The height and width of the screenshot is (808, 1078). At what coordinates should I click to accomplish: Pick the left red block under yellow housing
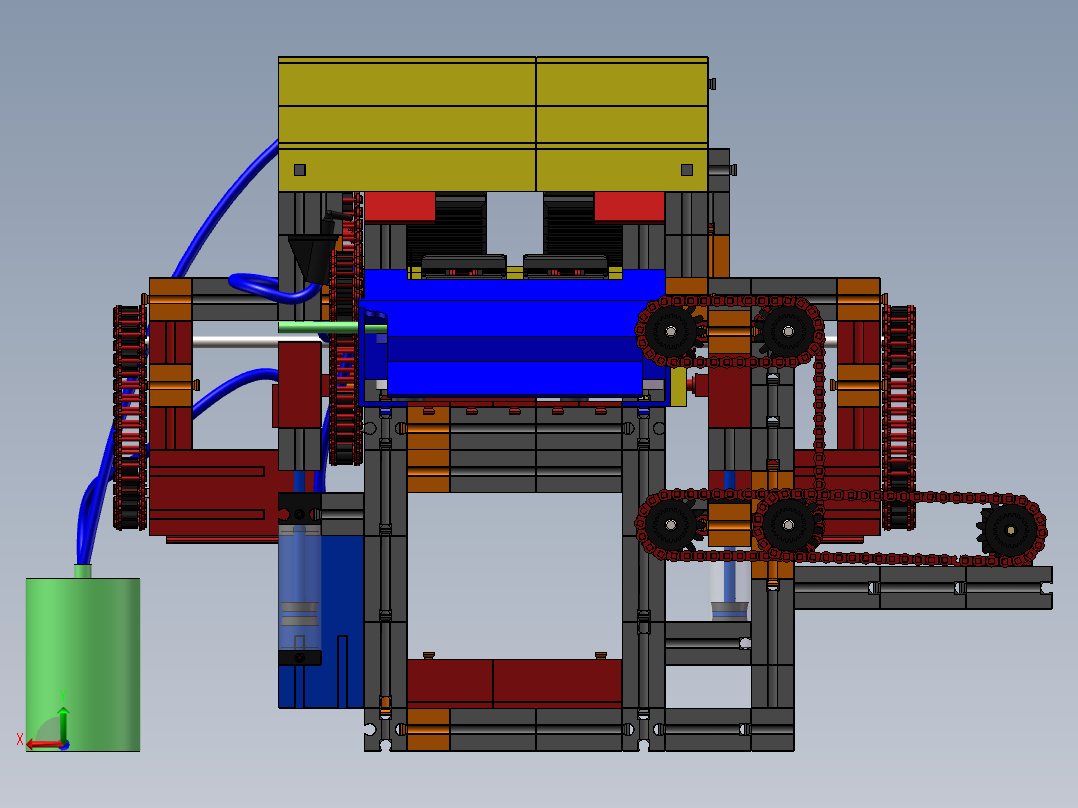click(399, 206)
